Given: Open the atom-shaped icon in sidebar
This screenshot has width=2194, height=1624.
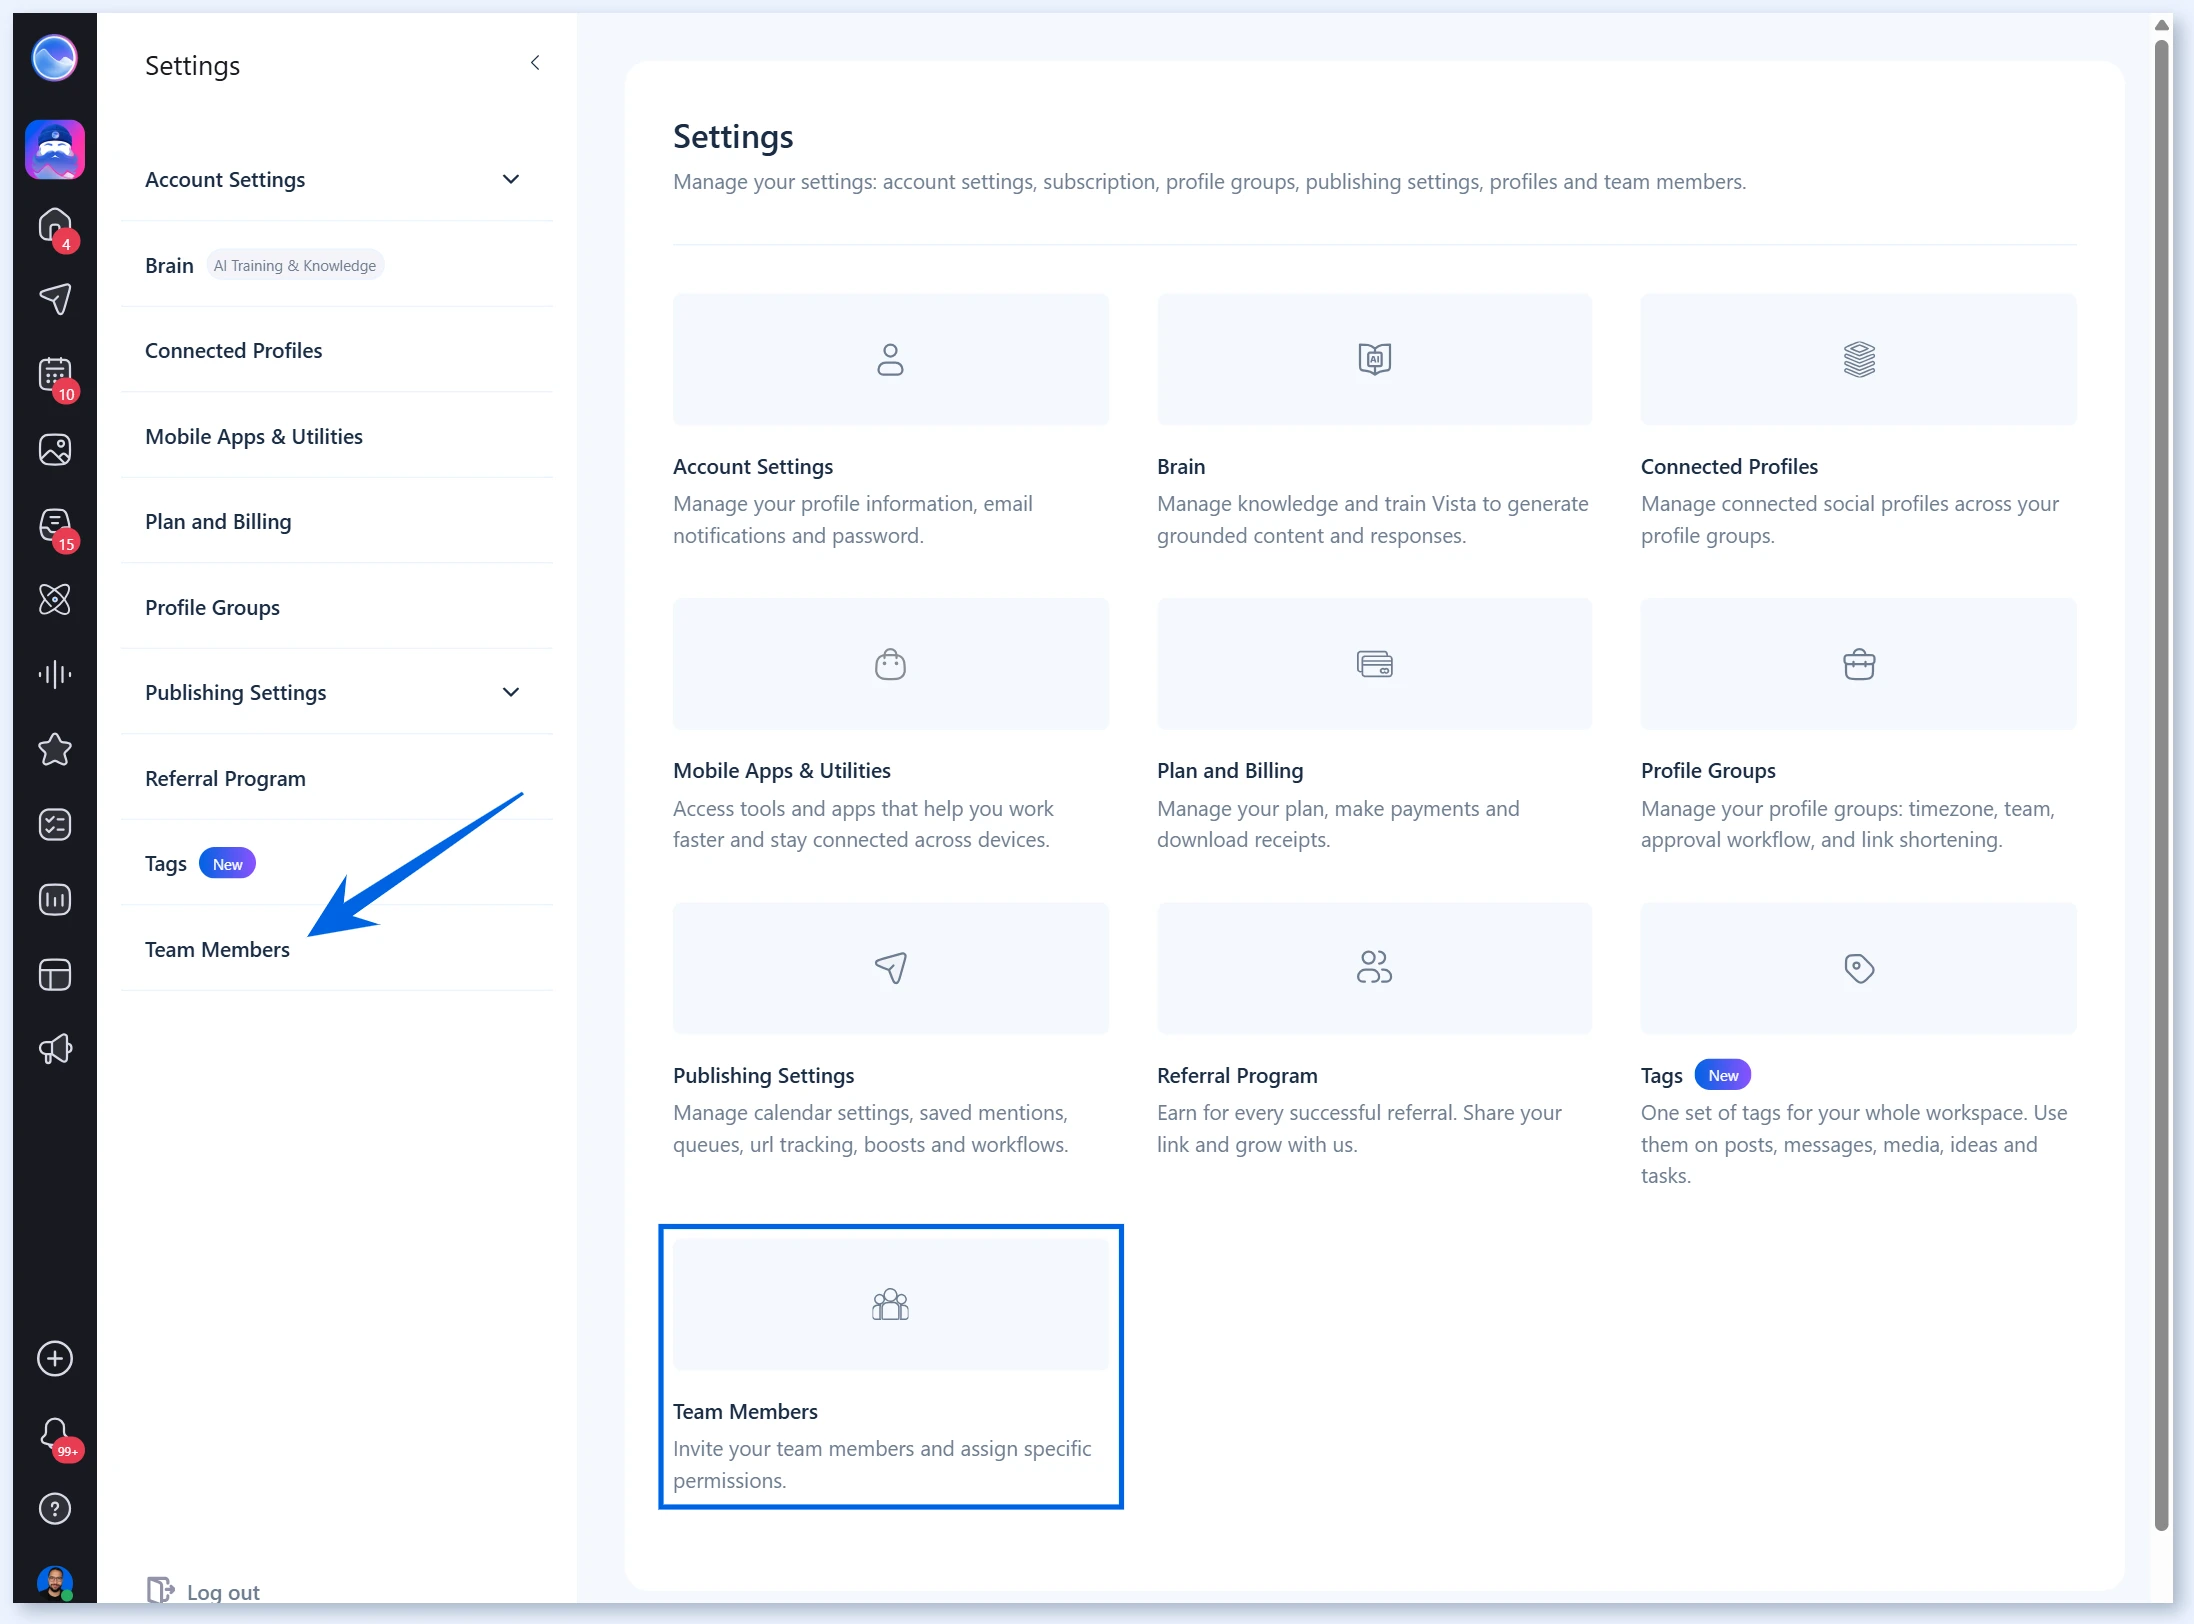Looking at the screenshot, I should (x=55, y=599).
